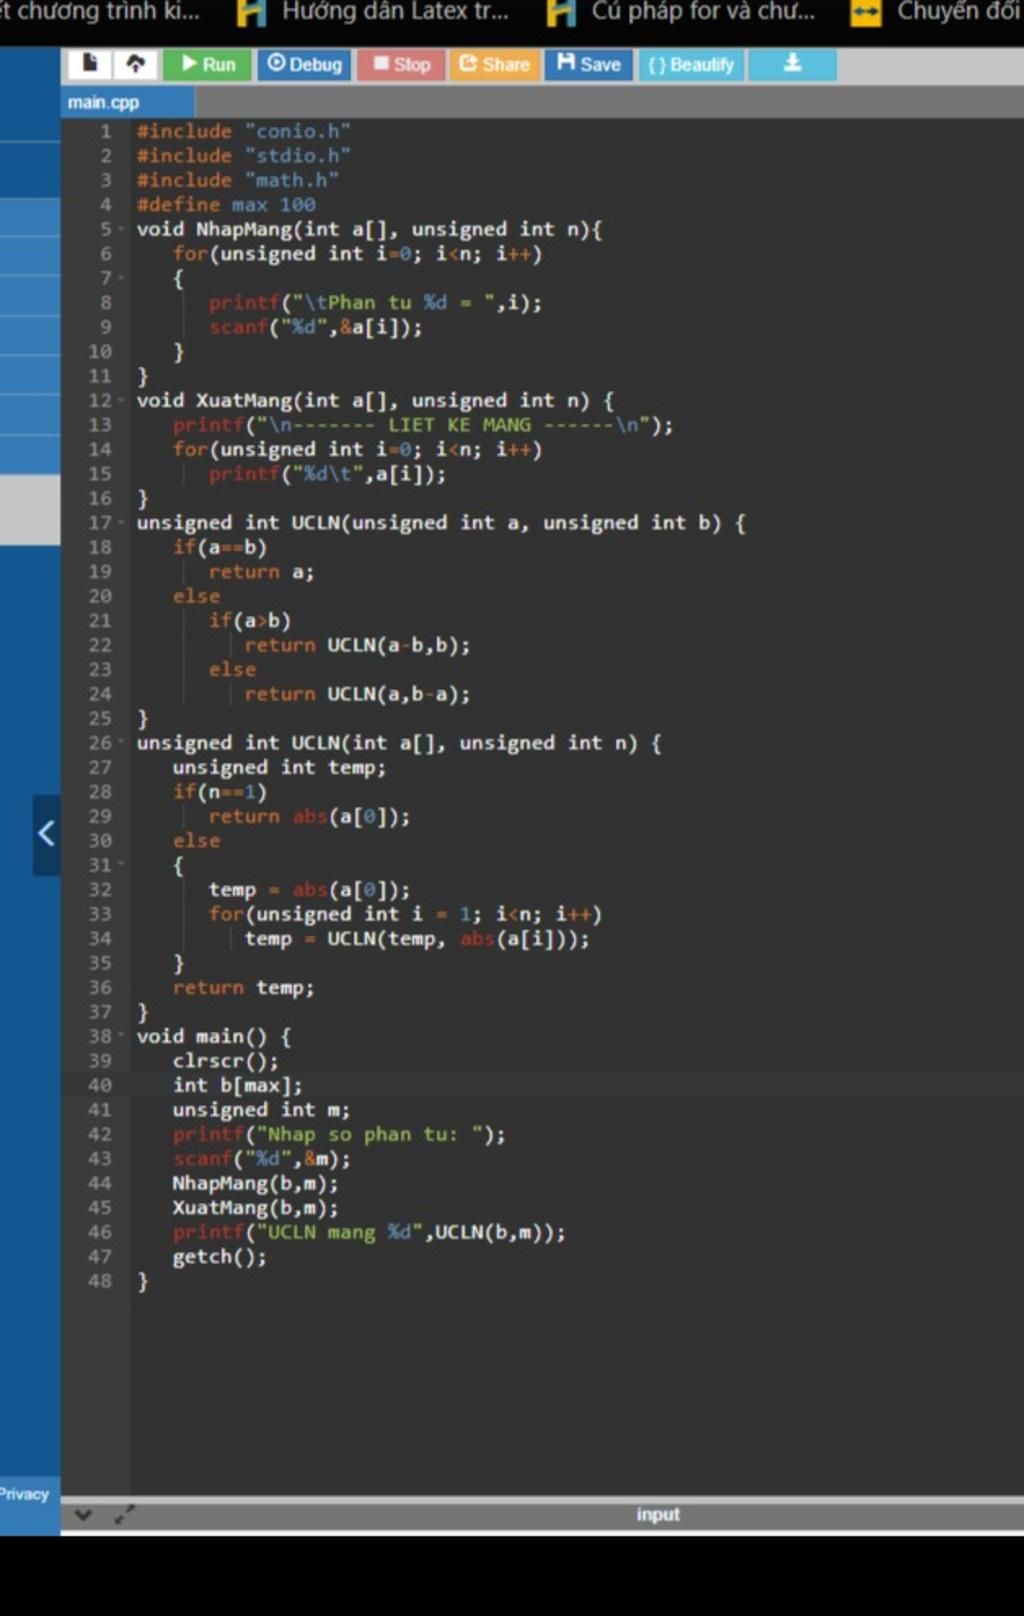
Task: Fold the else block at line 31
Action: click(122, 865)
